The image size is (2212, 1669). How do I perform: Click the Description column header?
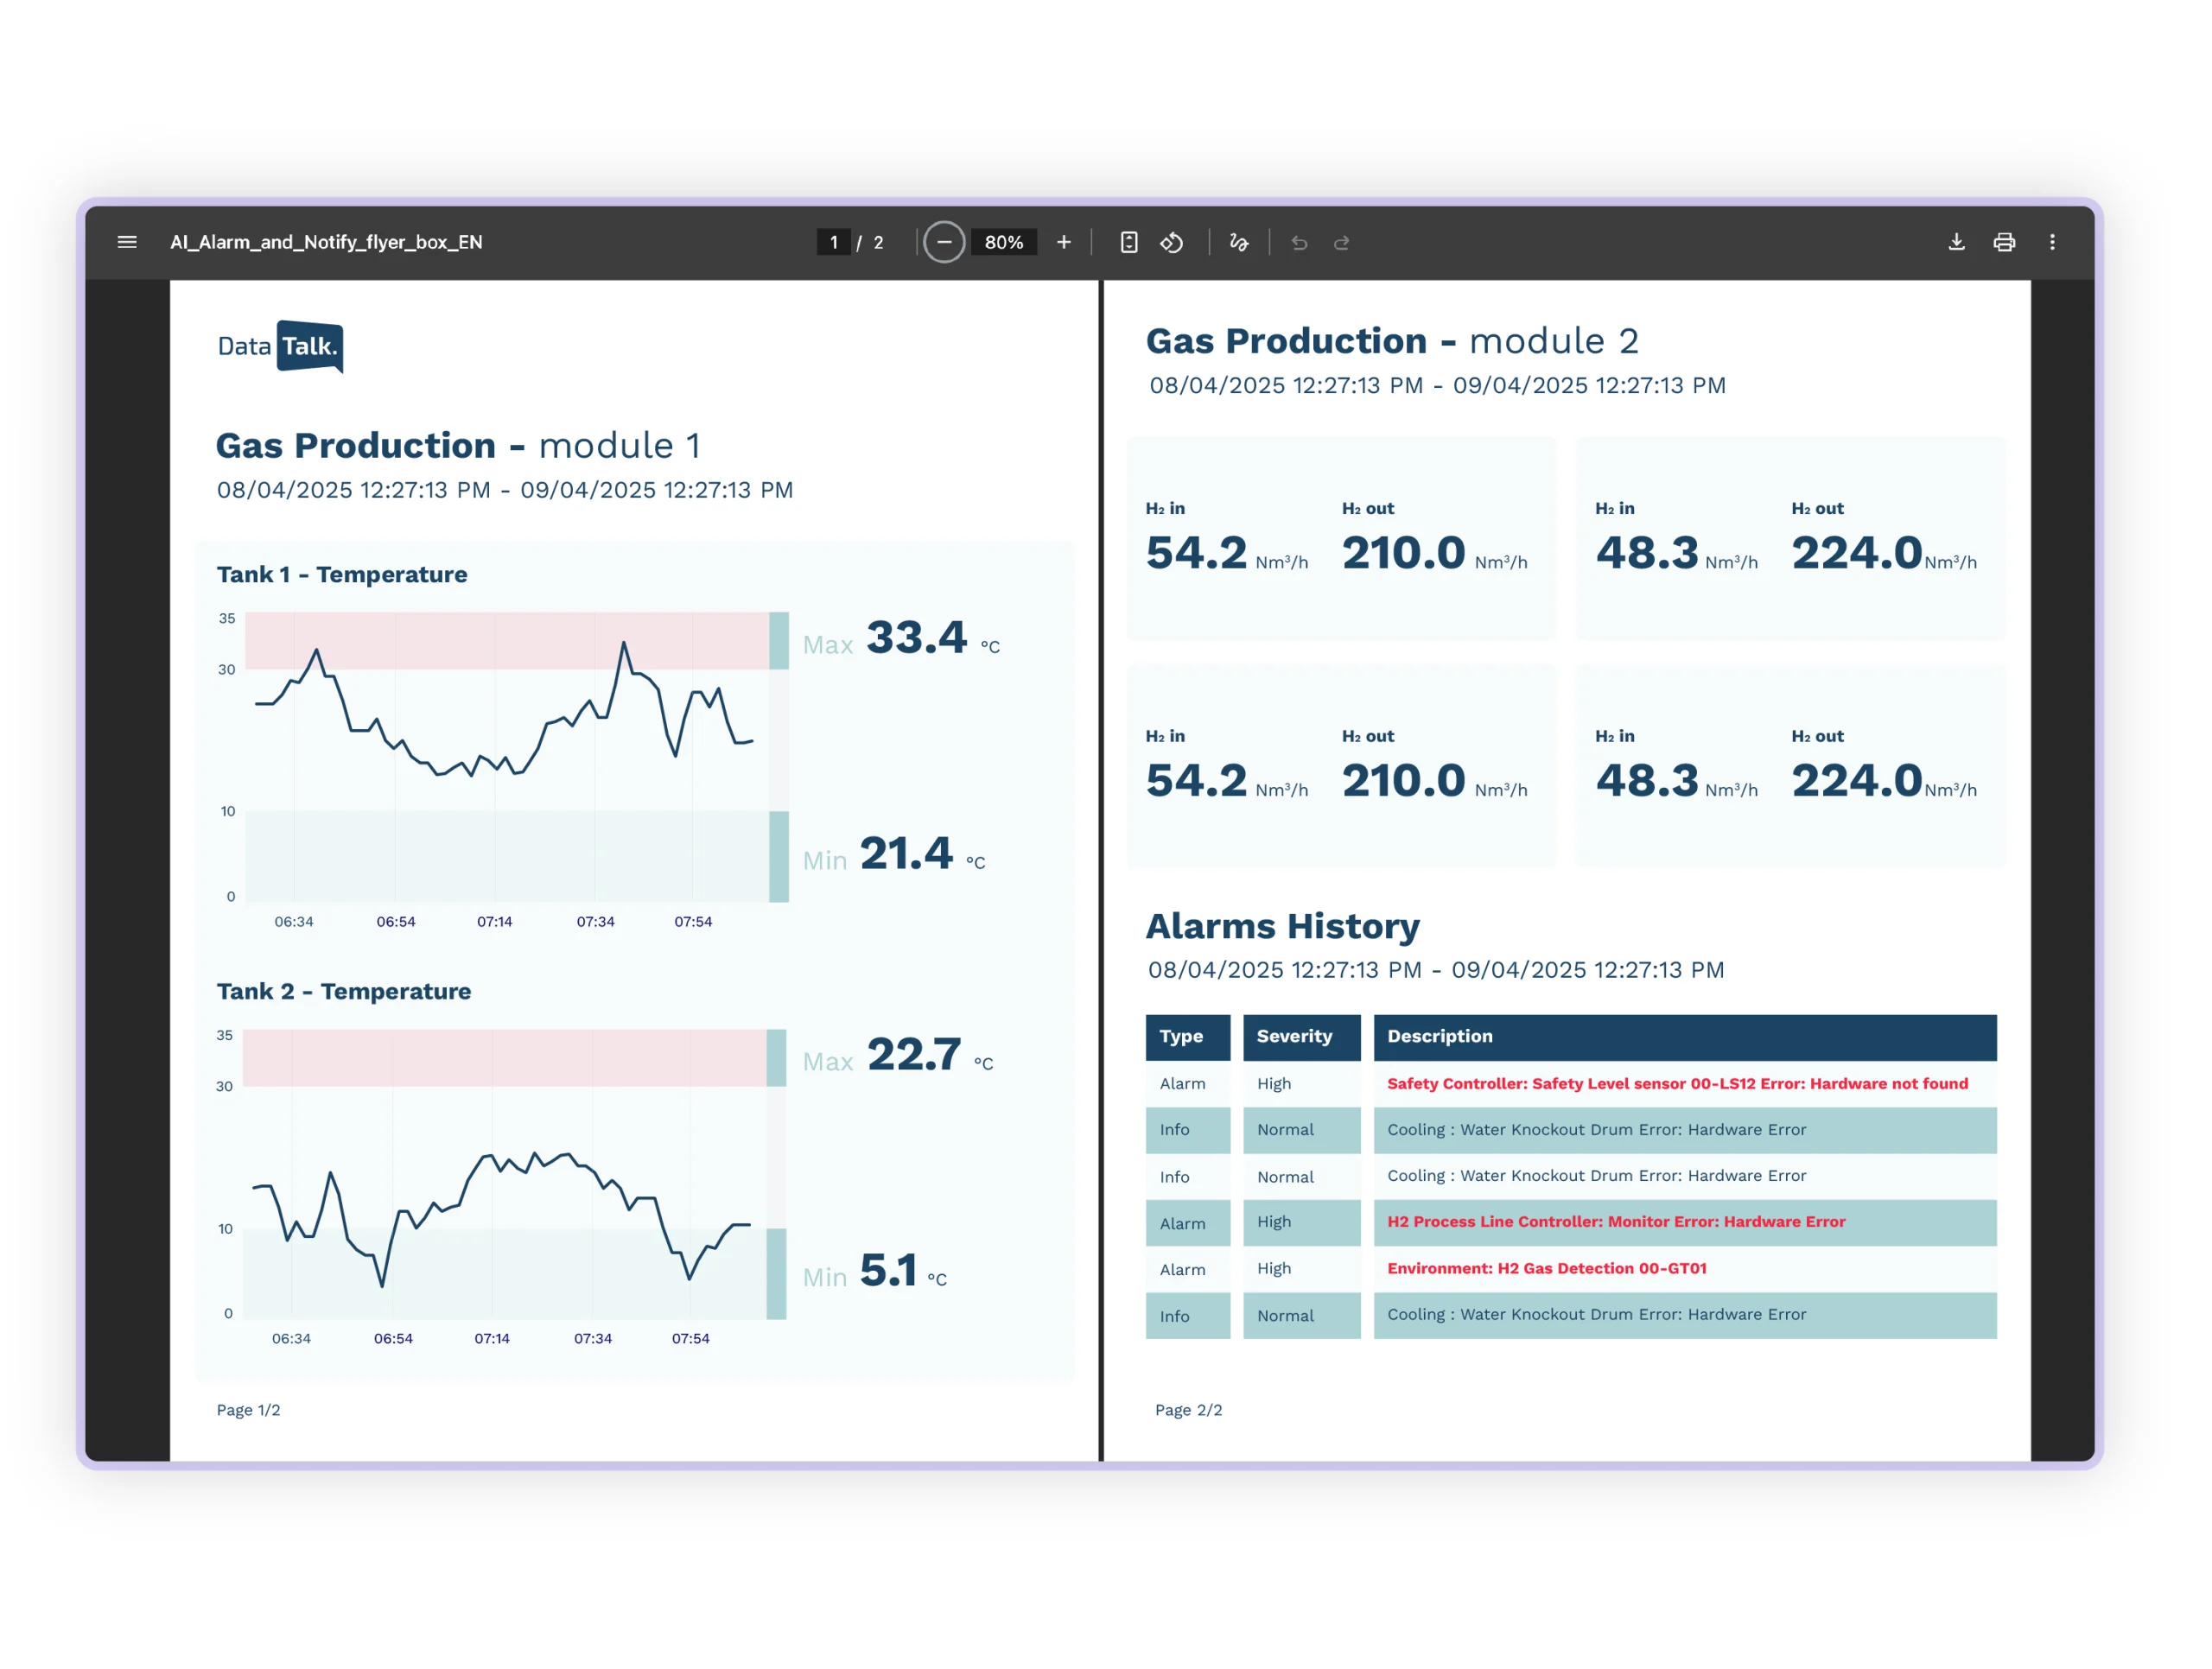coord(1685,1037)
